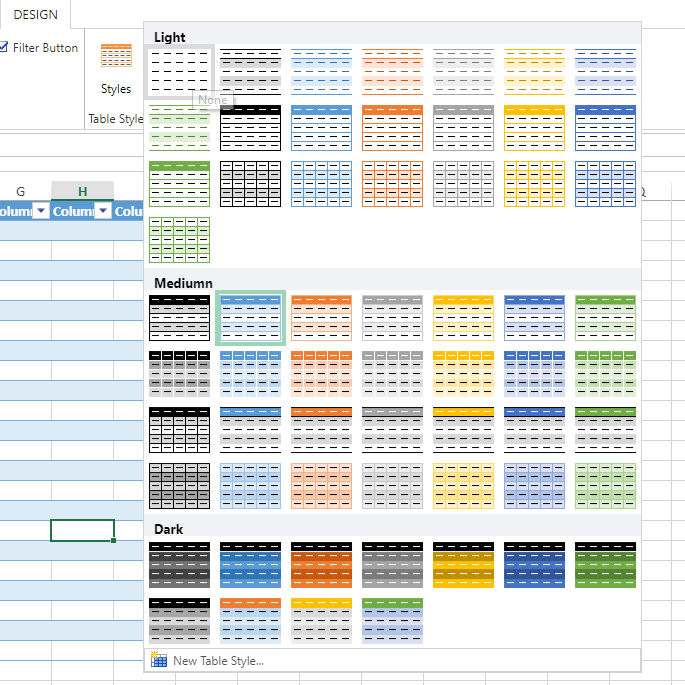Select column G header
The image size is (685, 685).
pos(21,191)
